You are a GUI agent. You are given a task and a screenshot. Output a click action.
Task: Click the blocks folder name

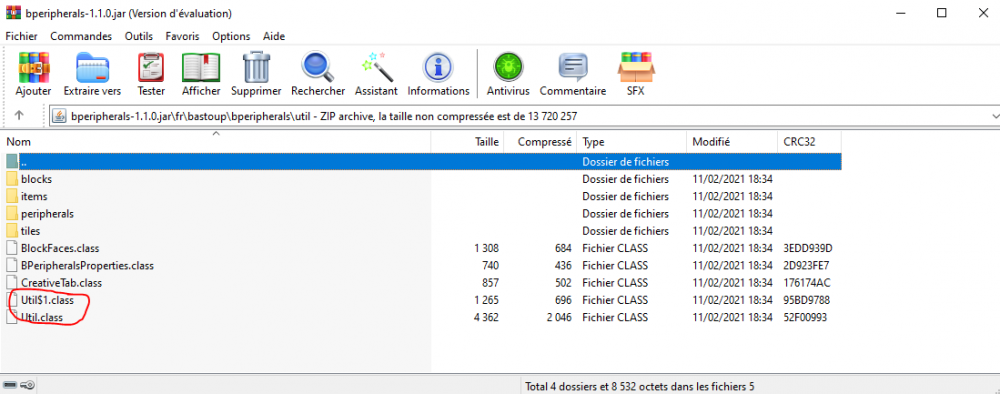36,179
